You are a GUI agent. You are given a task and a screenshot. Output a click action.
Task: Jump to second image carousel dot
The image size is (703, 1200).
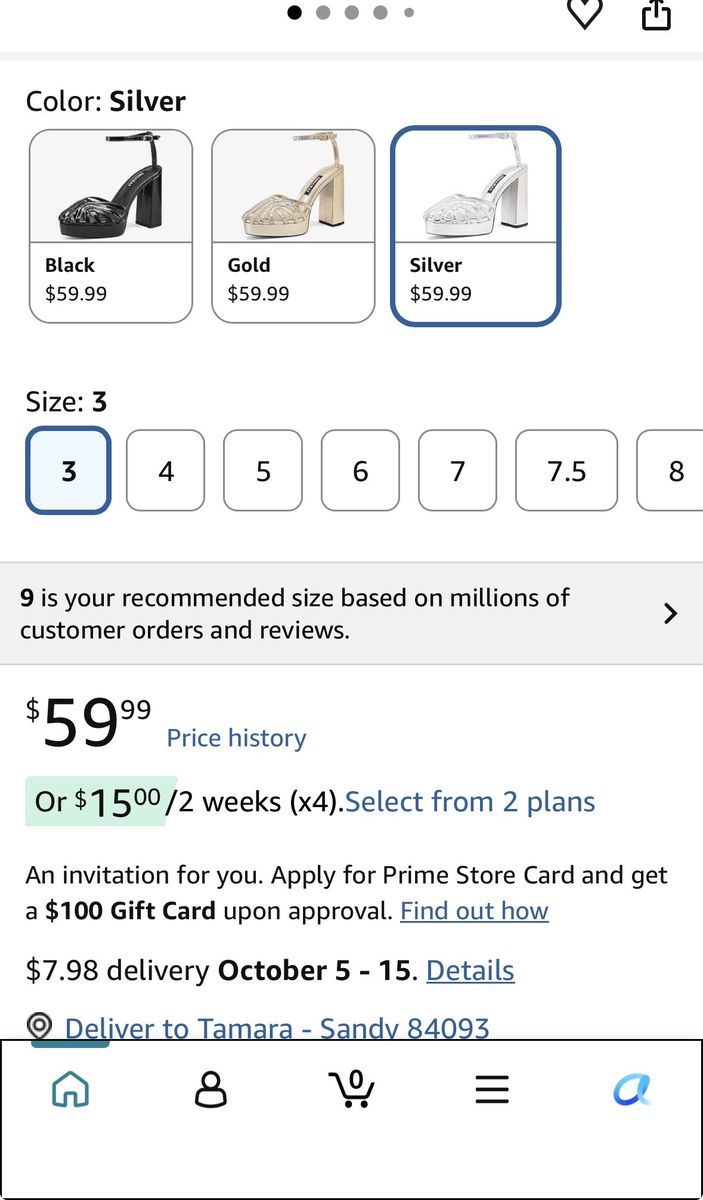323,13
